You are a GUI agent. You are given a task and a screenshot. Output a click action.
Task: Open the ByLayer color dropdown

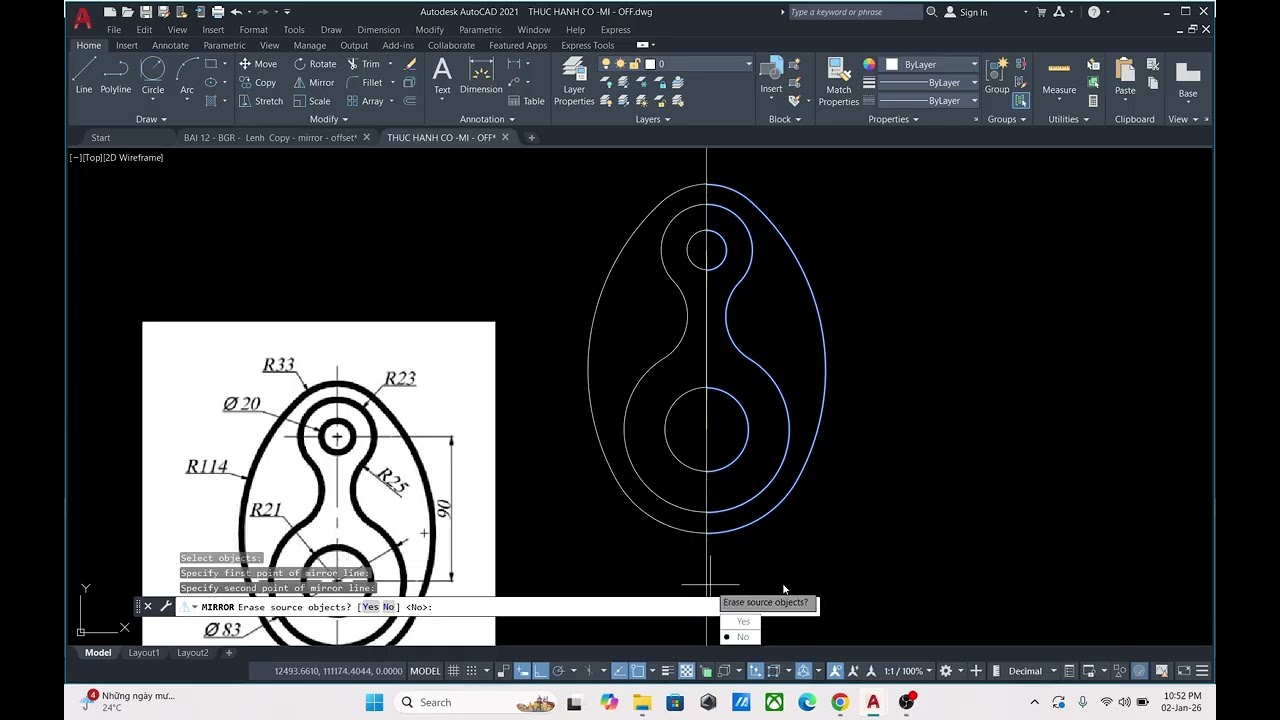pos(931,64)
